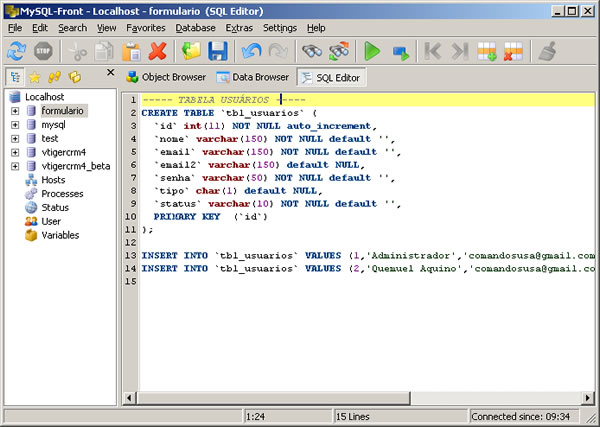Viewport: 600px width, 427px height.
Task: Click the Redo arrow icon
Action: [x=278, y=51]
